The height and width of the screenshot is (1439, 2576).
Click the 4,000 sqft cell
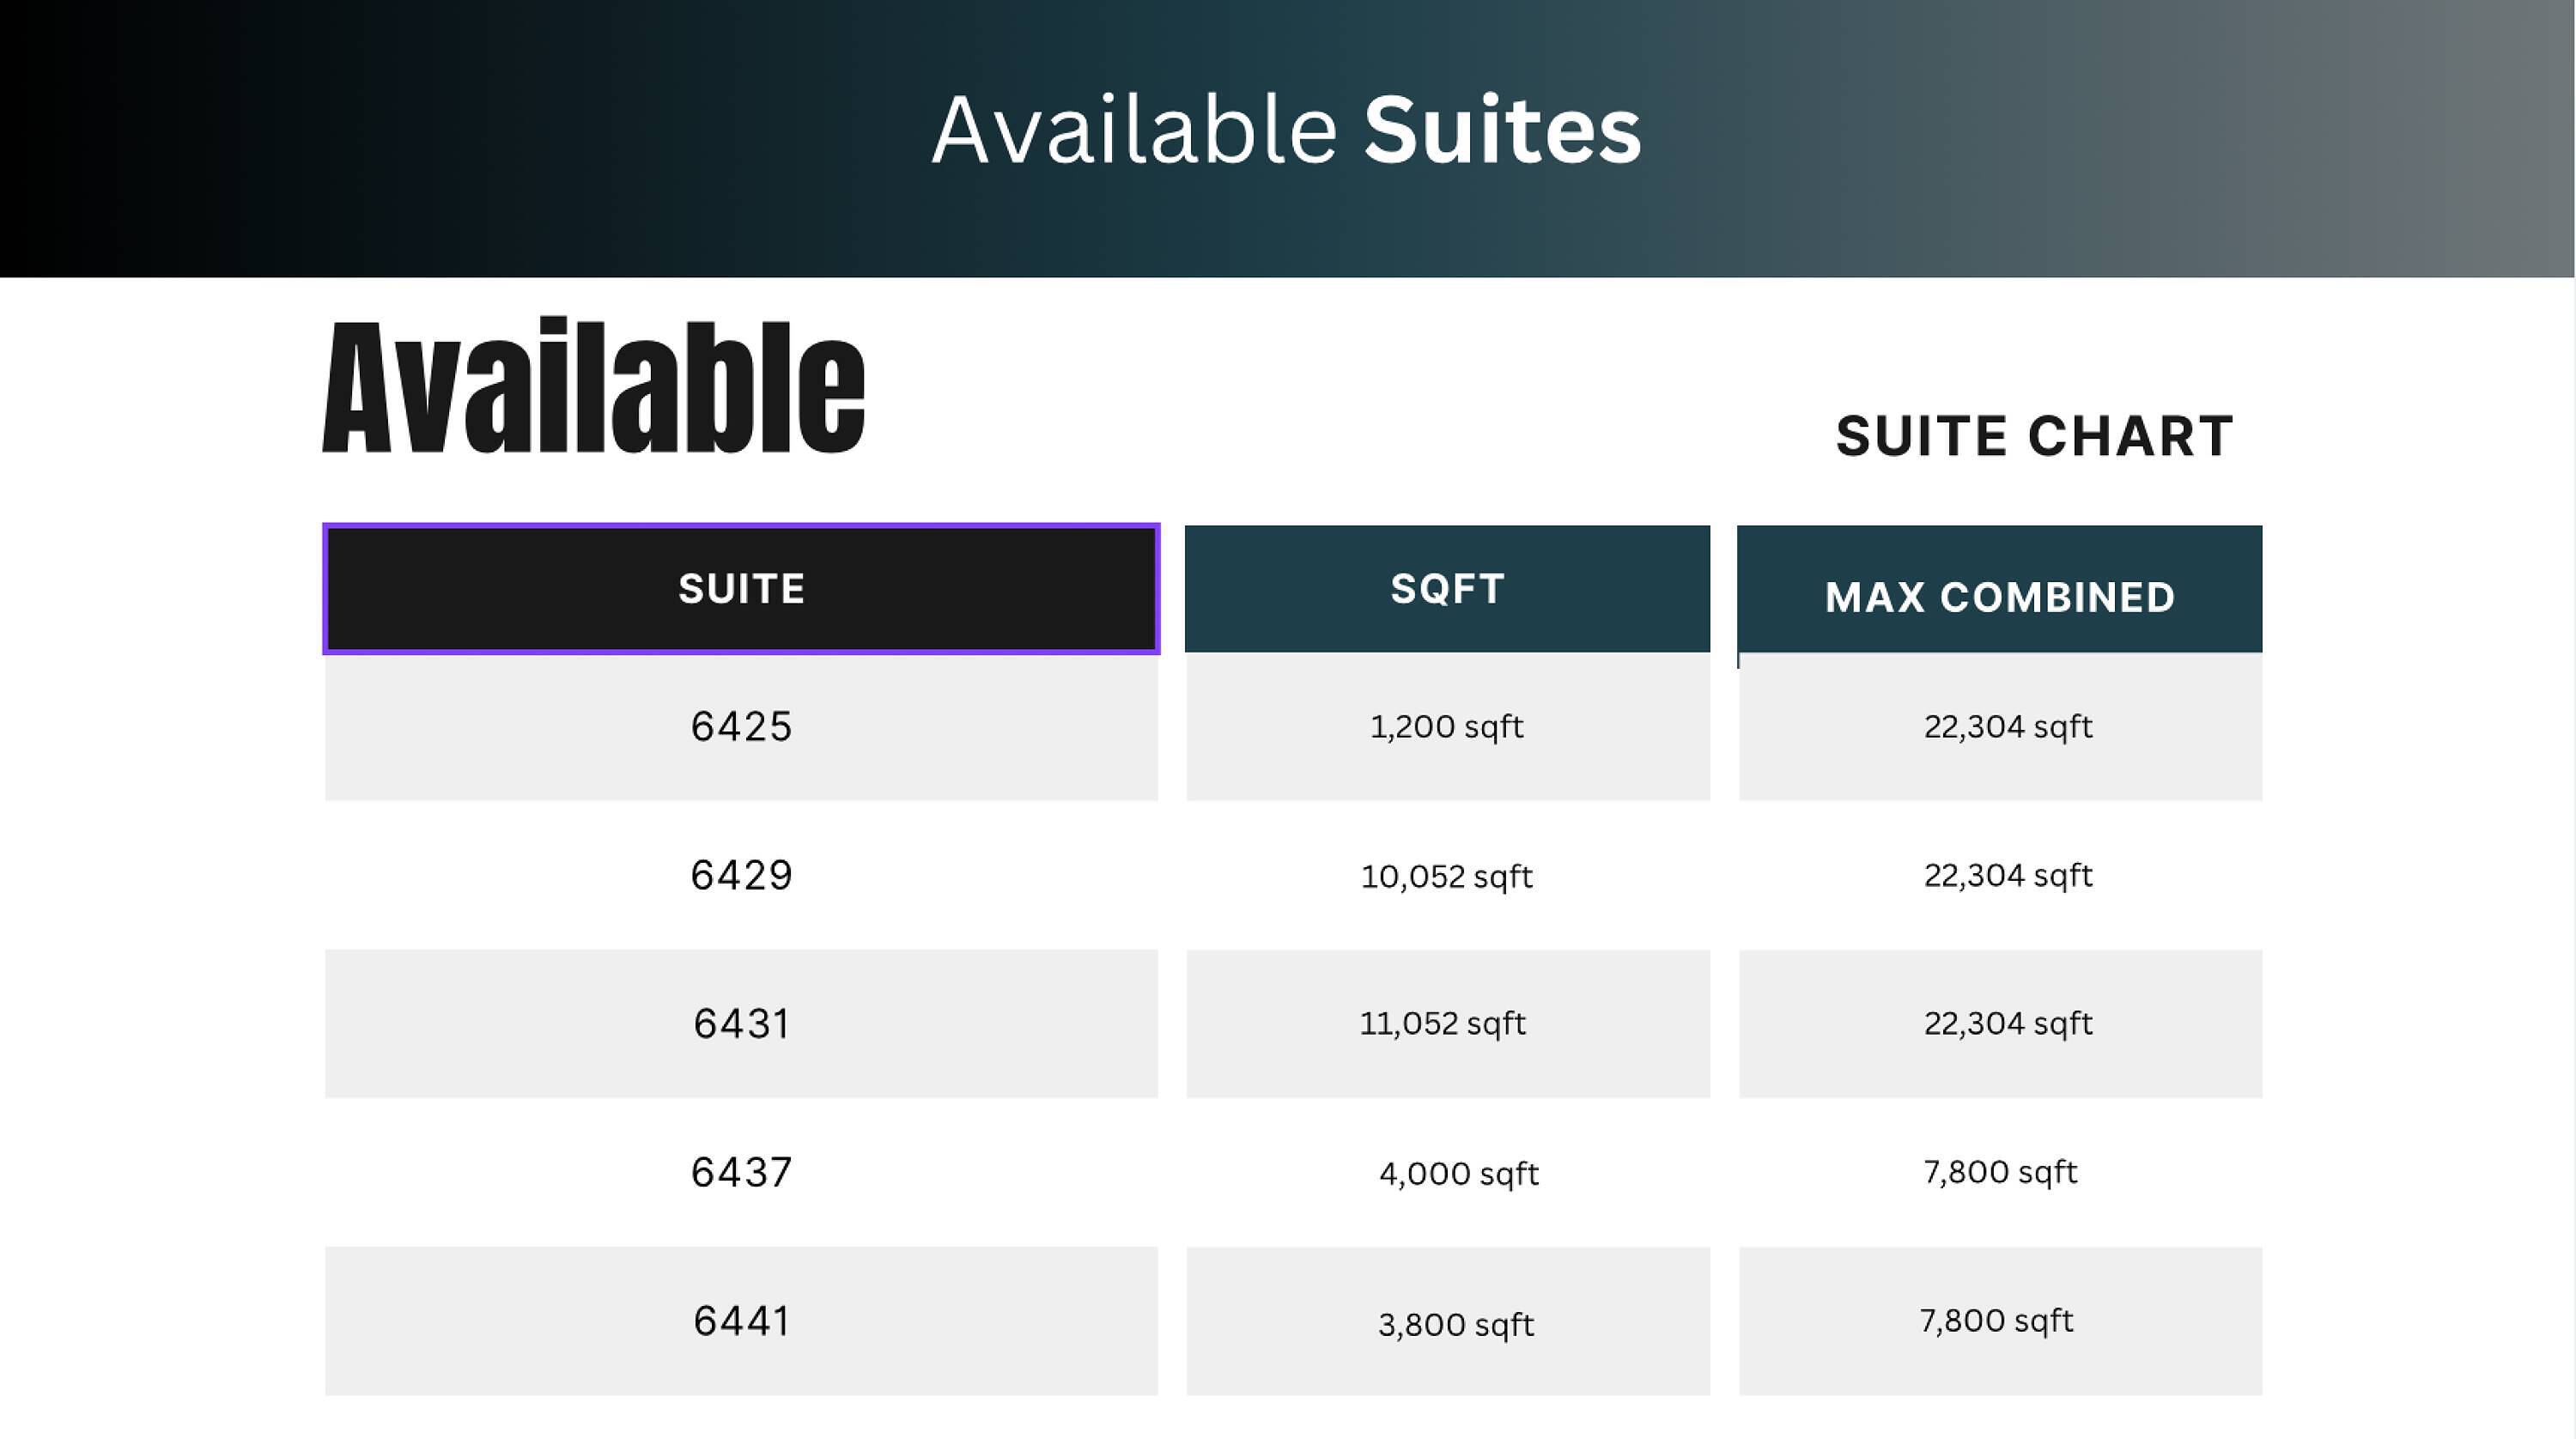click(x=1458, y=1174)
